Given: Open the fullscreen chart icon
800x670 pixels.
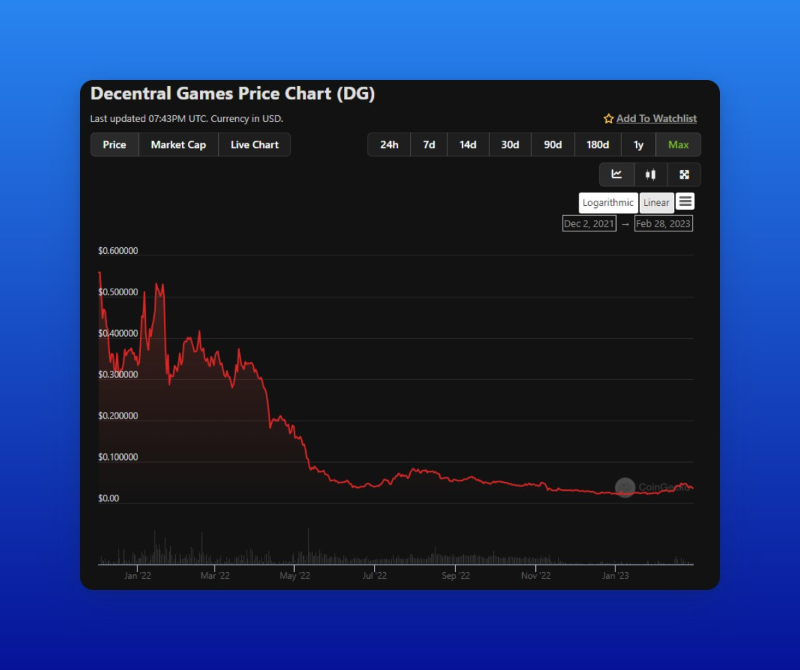Looking at the screenshot, I should (684, 174).
